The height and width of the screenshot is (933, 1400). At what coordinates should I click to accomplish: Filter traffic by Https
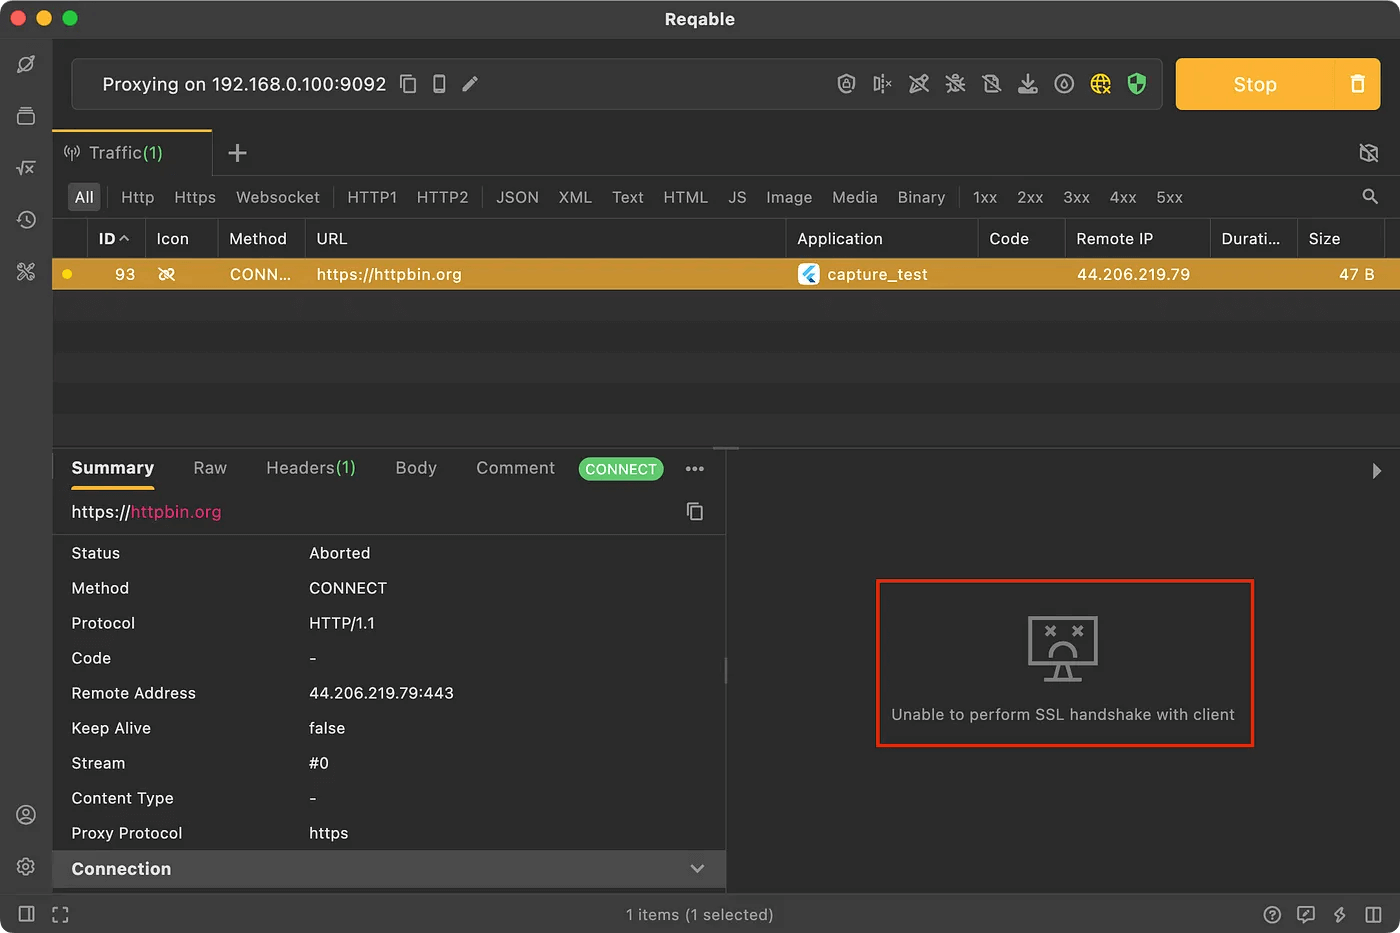tap(195, 198)
